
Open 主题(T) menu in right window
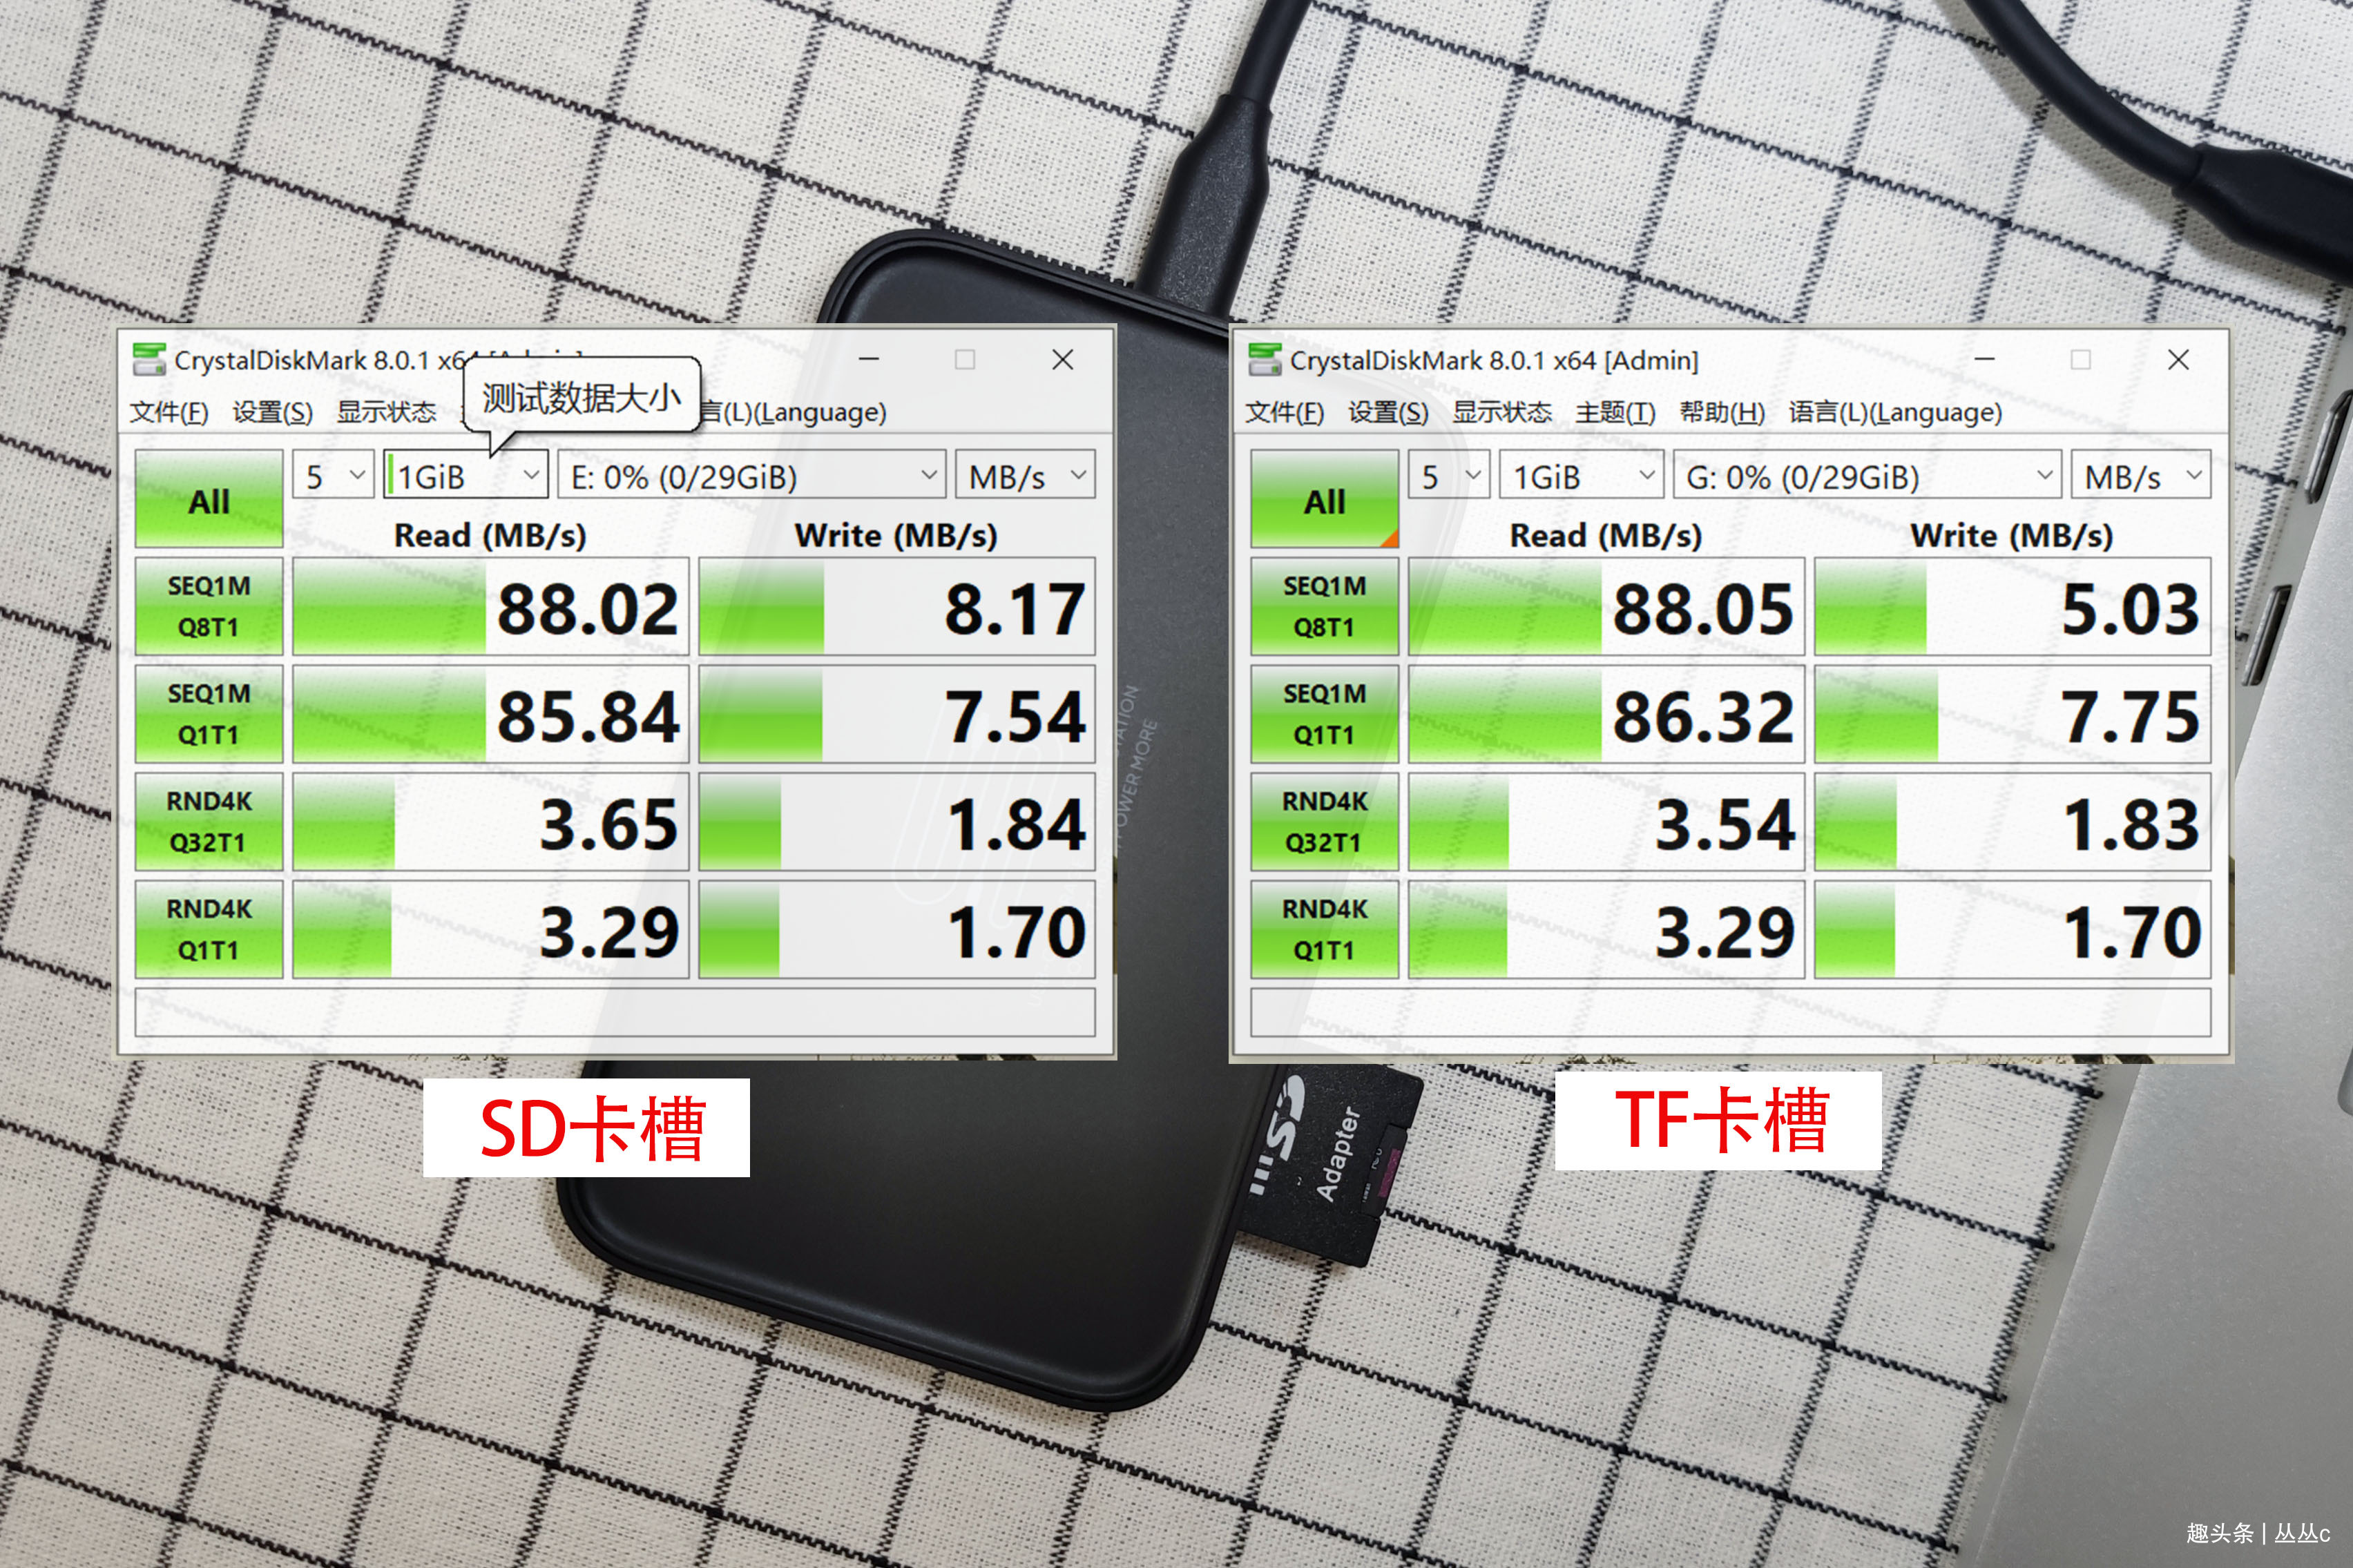[x=1616, y=412]
